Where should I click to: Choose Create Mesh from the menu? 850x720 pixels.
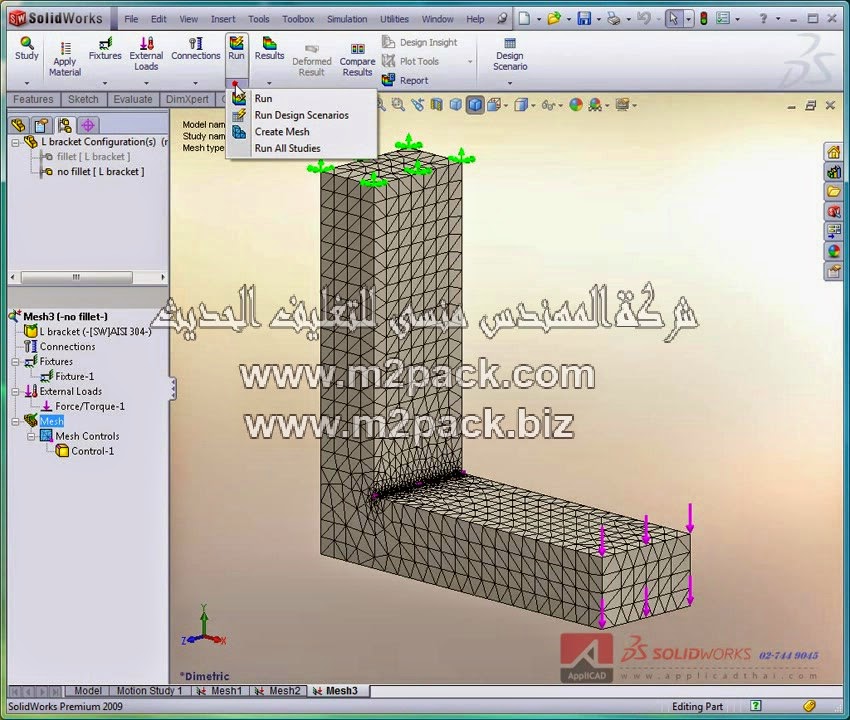pyautogui.click(x=302, y=132)
